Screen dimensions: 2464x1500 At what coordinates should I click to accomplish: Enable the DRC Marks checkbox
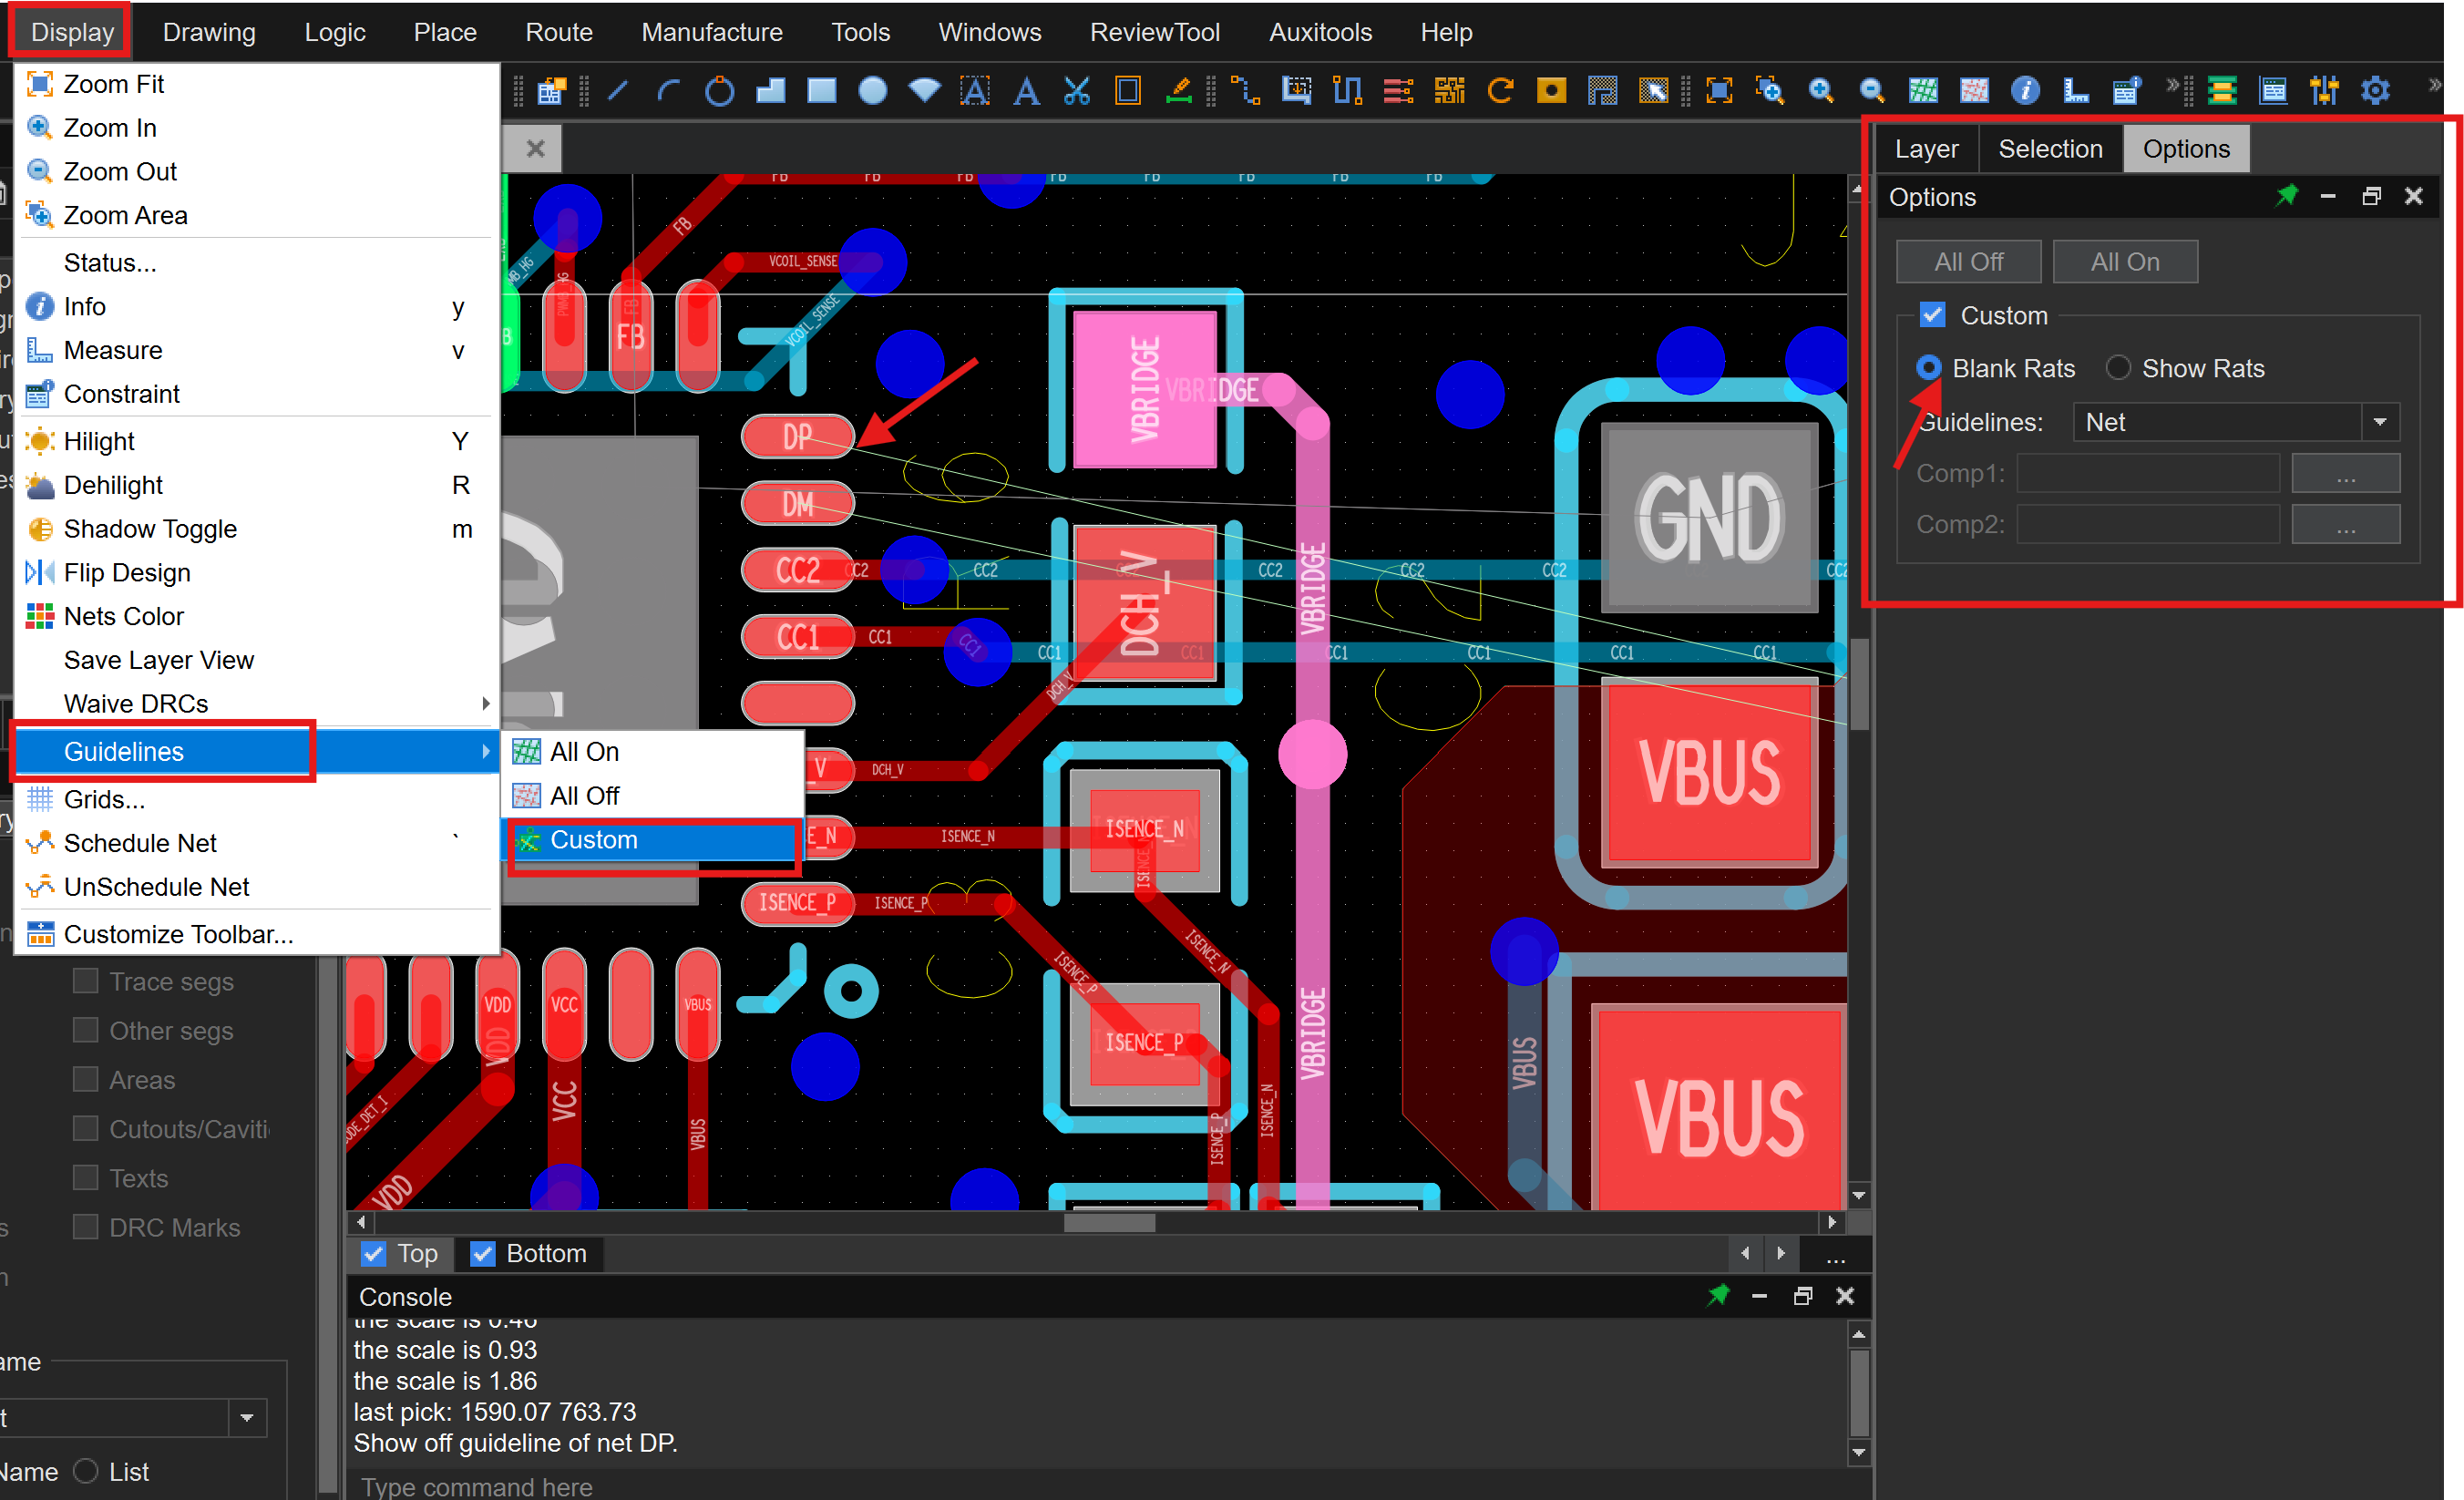tap(86, 1227)
